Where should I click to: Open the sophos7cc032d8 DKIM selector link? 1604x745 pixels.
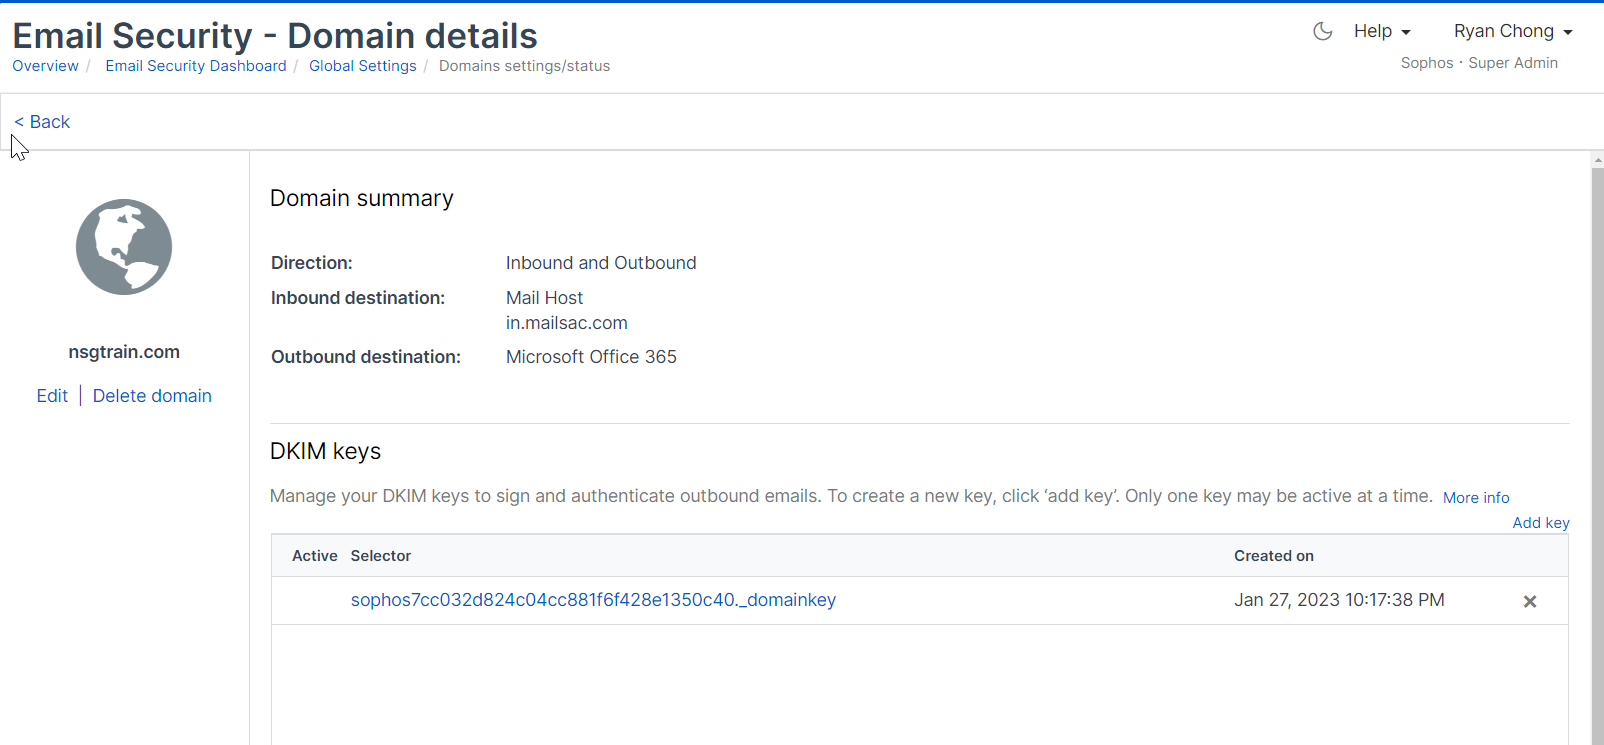593,600
